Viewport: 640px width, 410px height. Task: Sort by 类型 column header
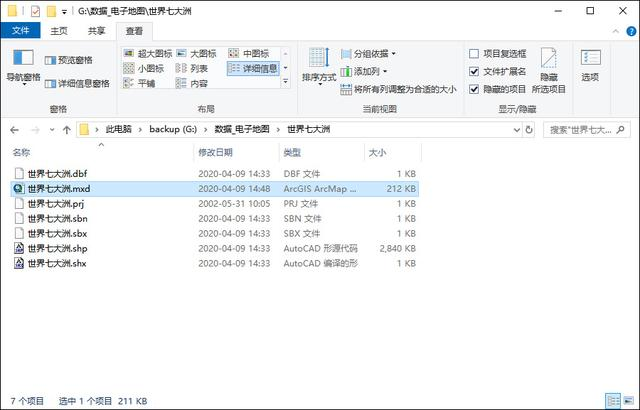coord(322,153)
